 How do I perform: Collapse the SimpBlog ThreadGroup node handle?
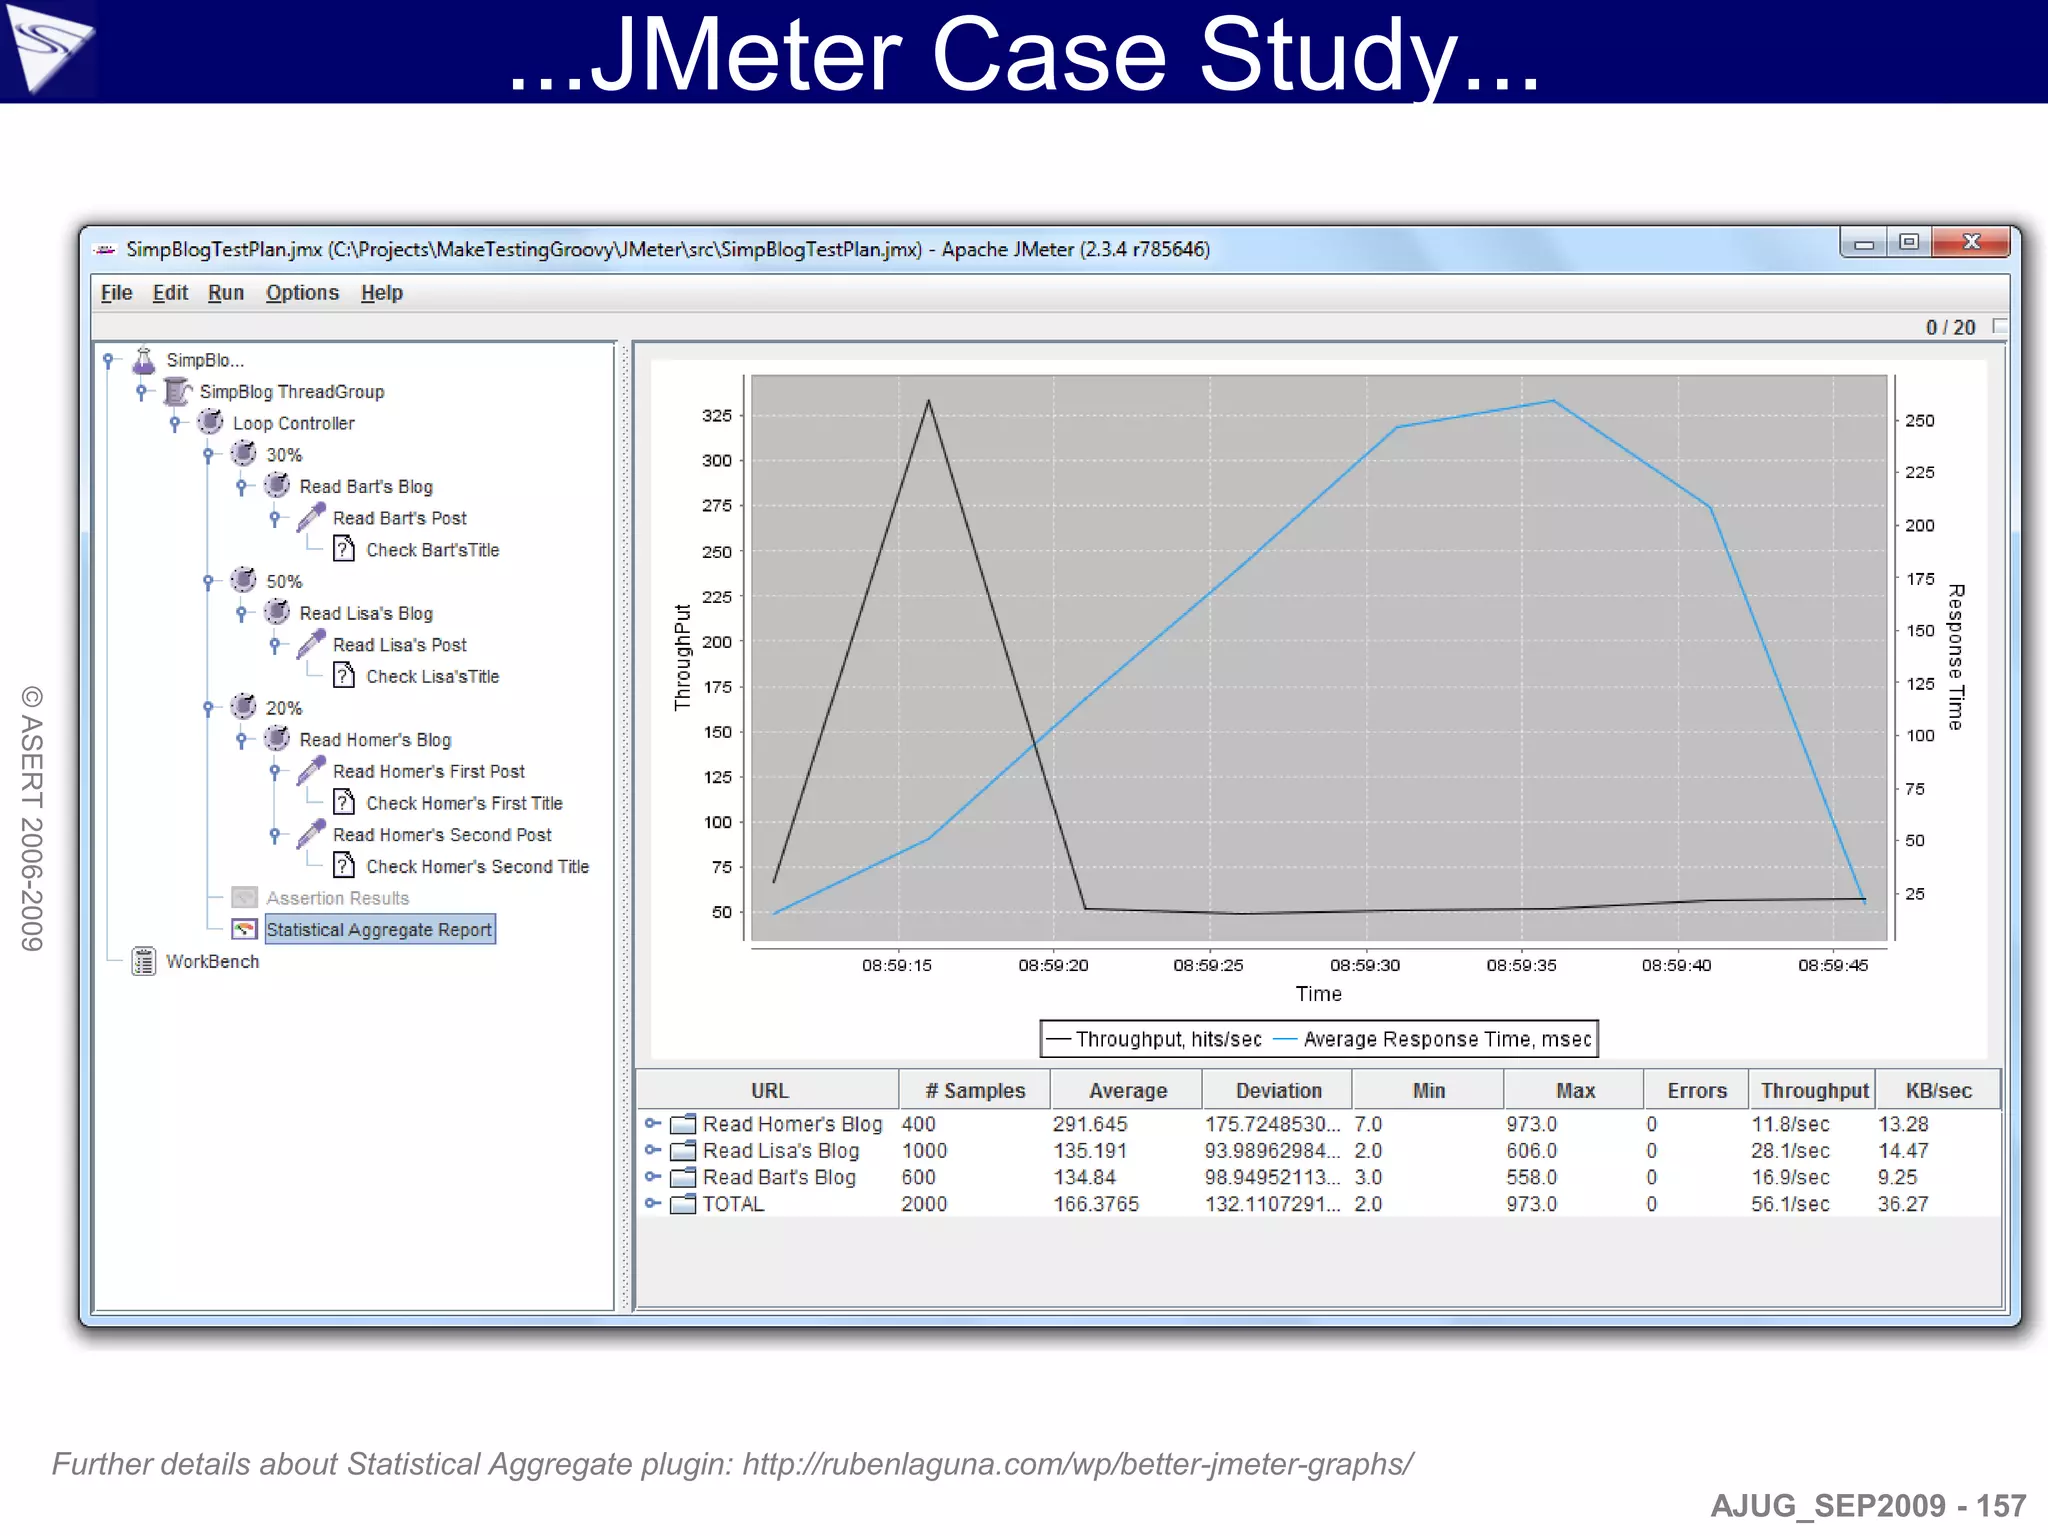tap(142, 392)
